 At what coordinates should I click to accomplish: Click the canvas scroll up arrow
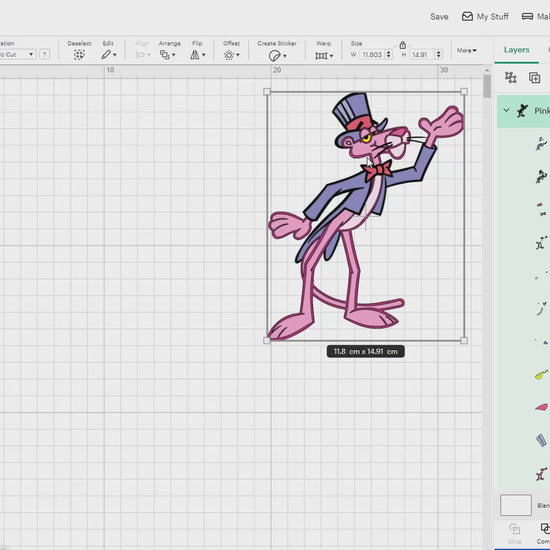487,71
